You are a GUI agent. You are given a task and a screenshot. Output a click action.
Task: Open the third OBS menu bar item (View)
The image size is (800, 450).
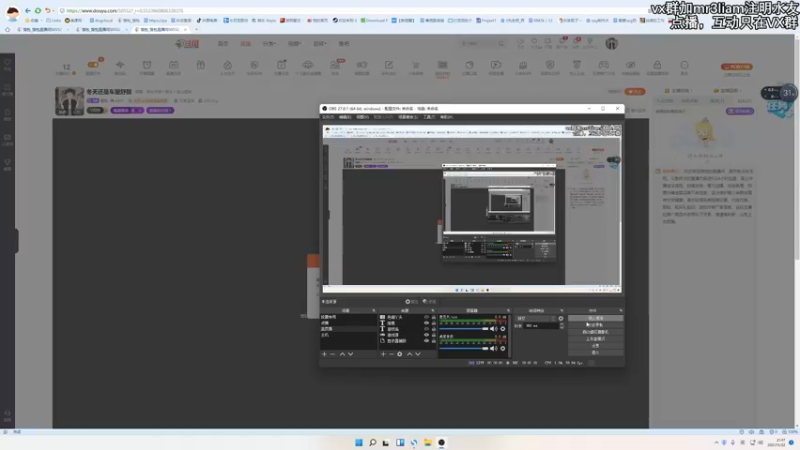tap(362, 117)
